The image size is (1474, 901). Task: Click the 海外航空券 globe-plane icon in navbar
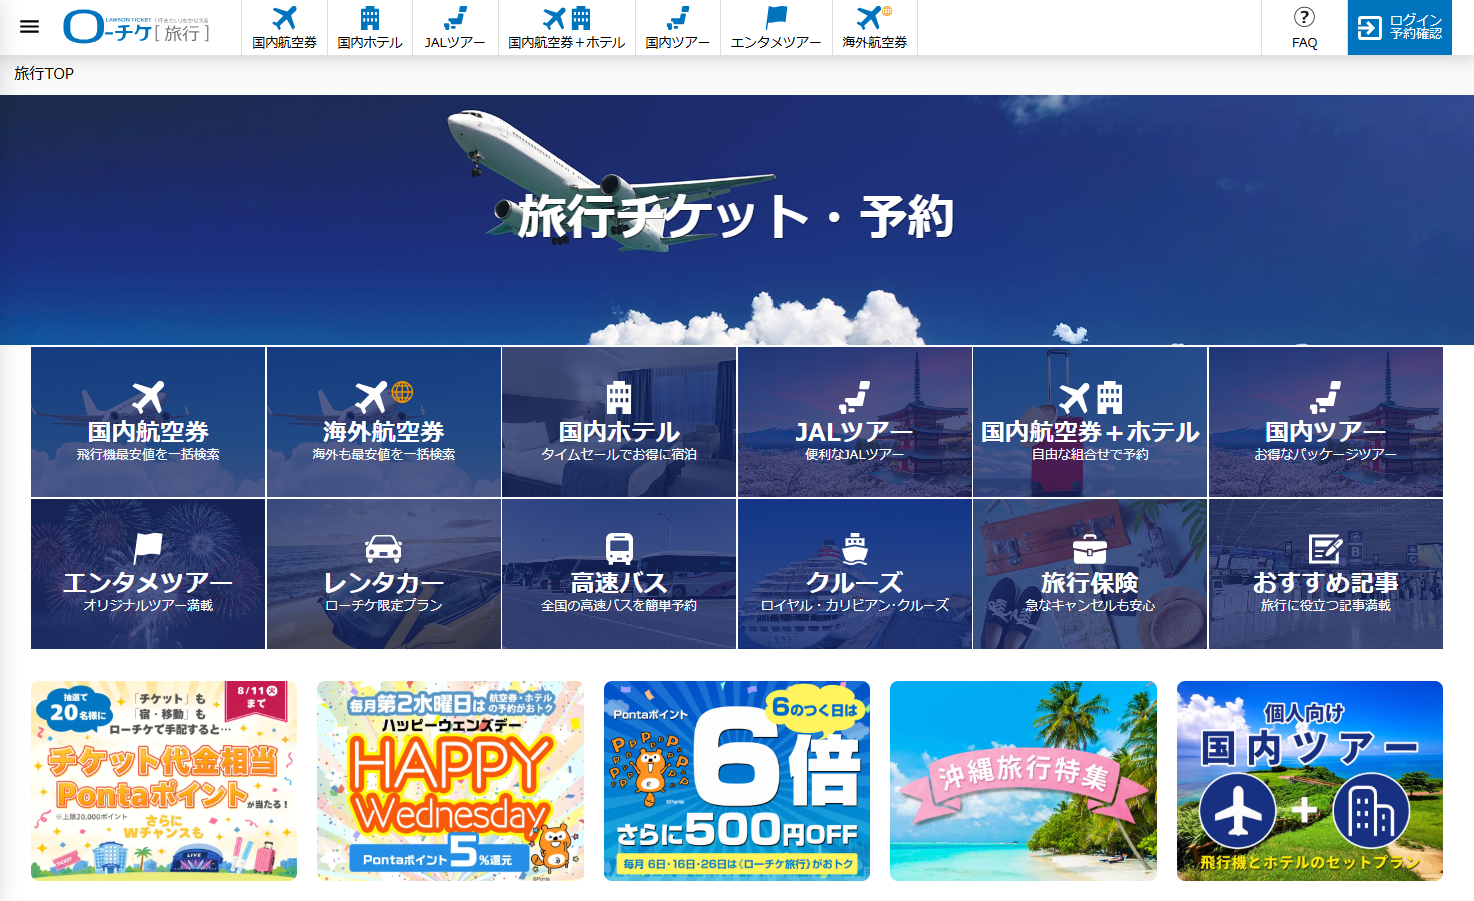coord(874,18)
